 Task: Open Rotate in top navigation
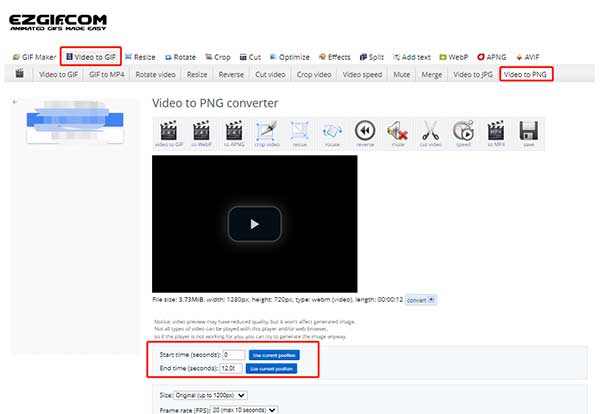[x=180, y=57]
